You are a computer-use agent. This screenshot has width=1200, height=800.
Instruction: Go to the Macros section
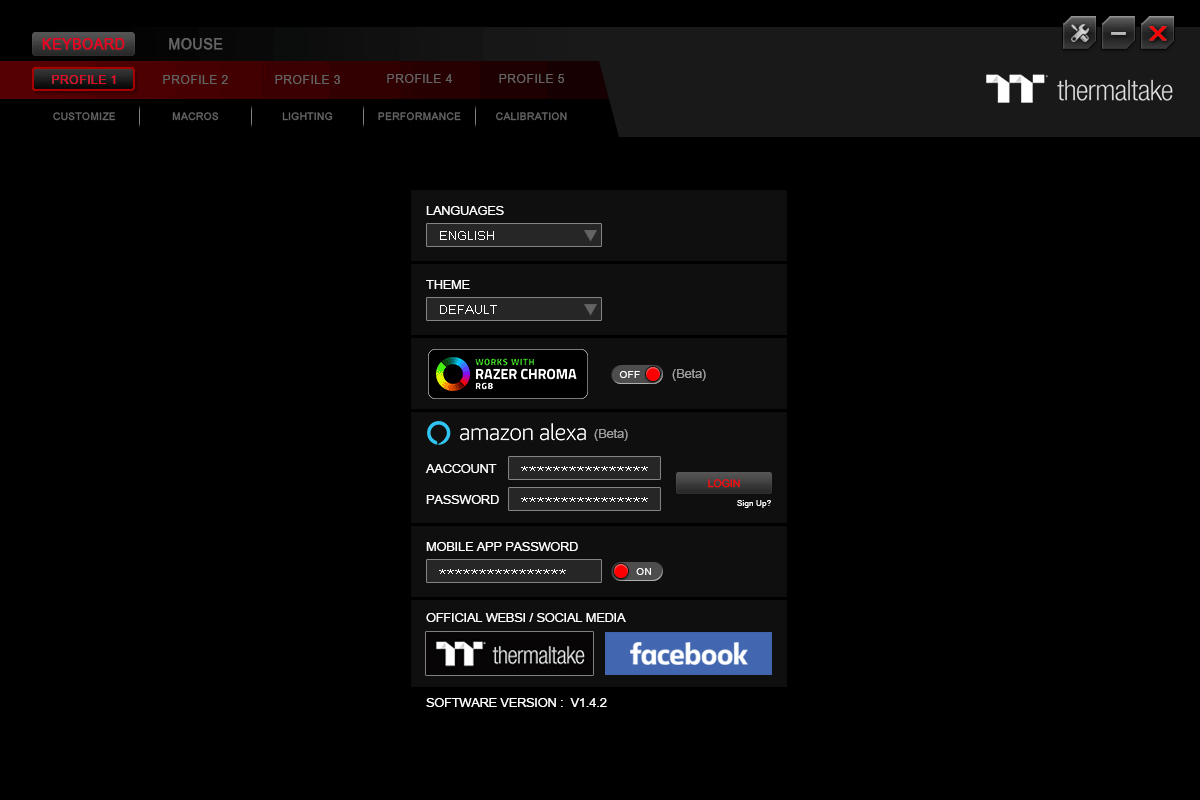(x=195, y=116)
